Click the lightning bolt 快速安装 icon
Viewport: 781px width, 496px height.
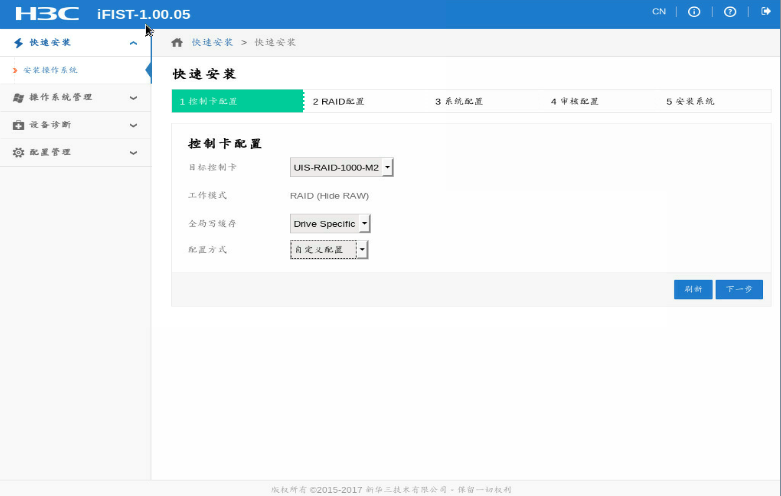tap(18, 43)
